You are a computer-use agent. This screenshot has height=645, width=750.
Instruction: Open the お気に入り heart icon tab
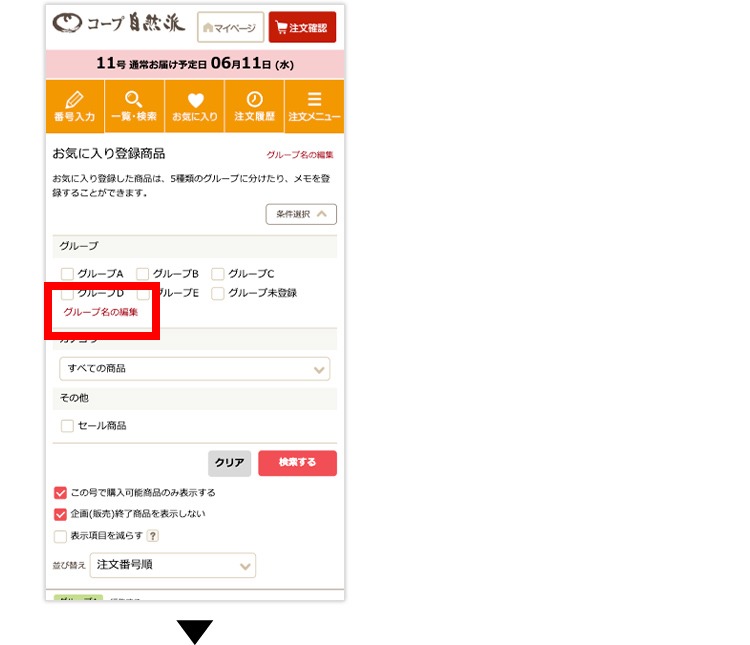(x=194, y=107)
